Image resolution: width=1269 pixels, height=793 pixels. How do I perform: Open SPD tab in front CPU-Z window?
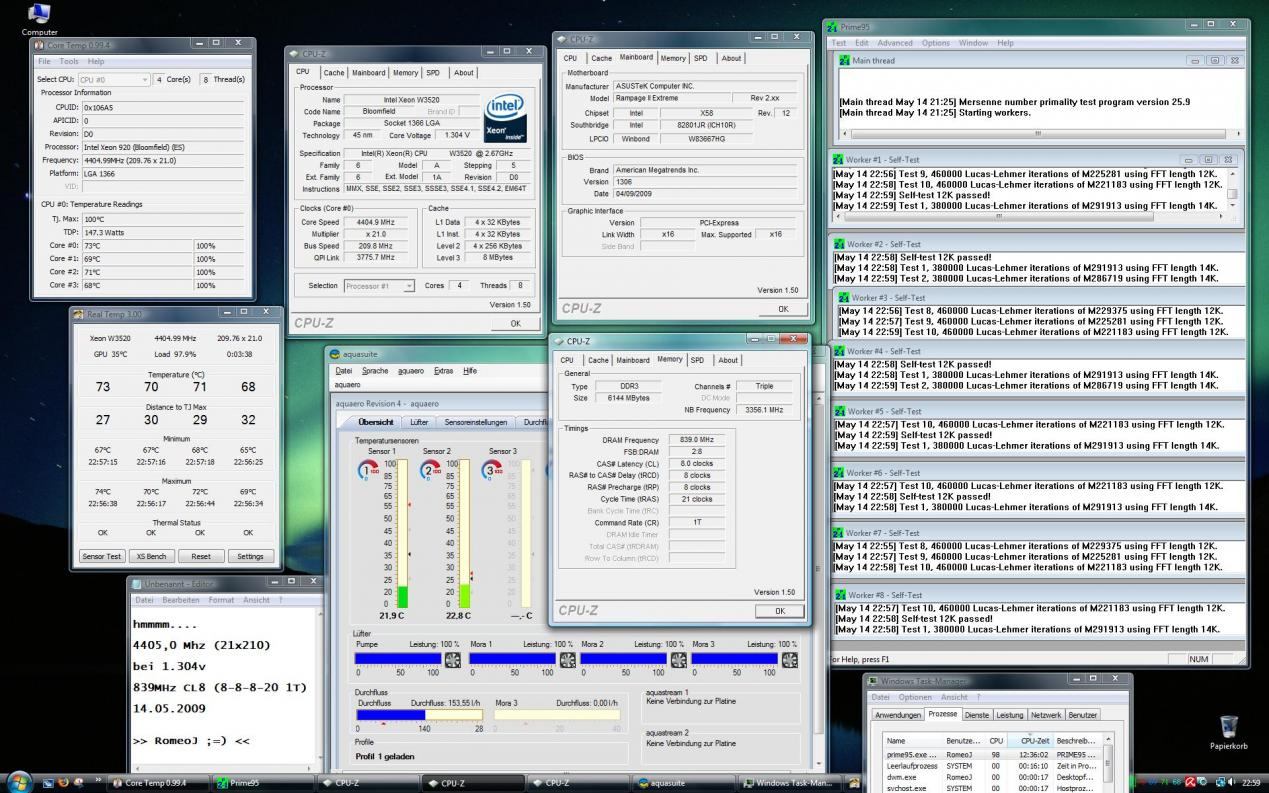[697, 360]
